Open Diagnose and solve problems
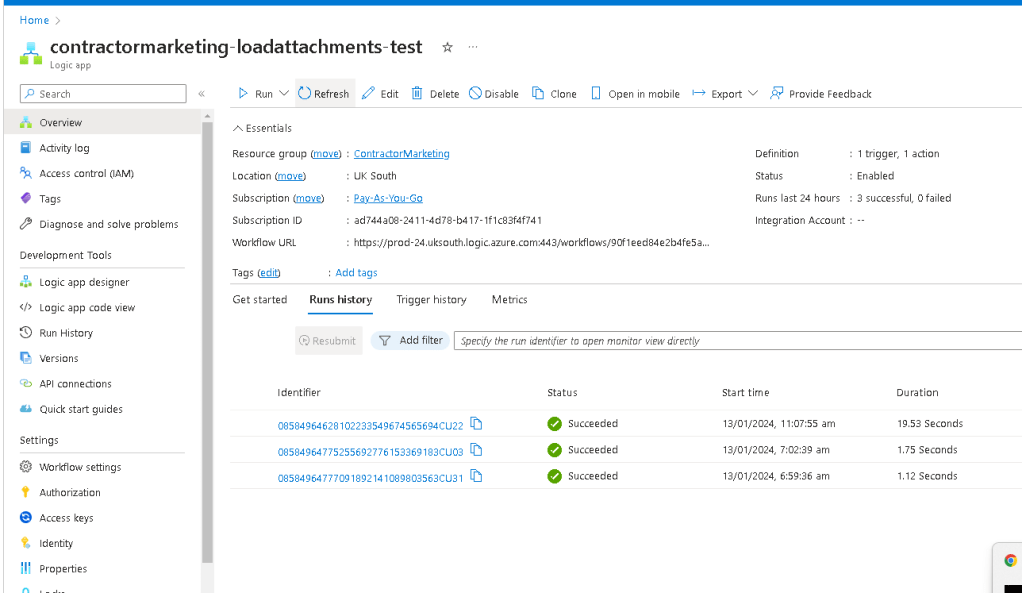This screenshot has height=593, width=1022. (x=108, y=224)
